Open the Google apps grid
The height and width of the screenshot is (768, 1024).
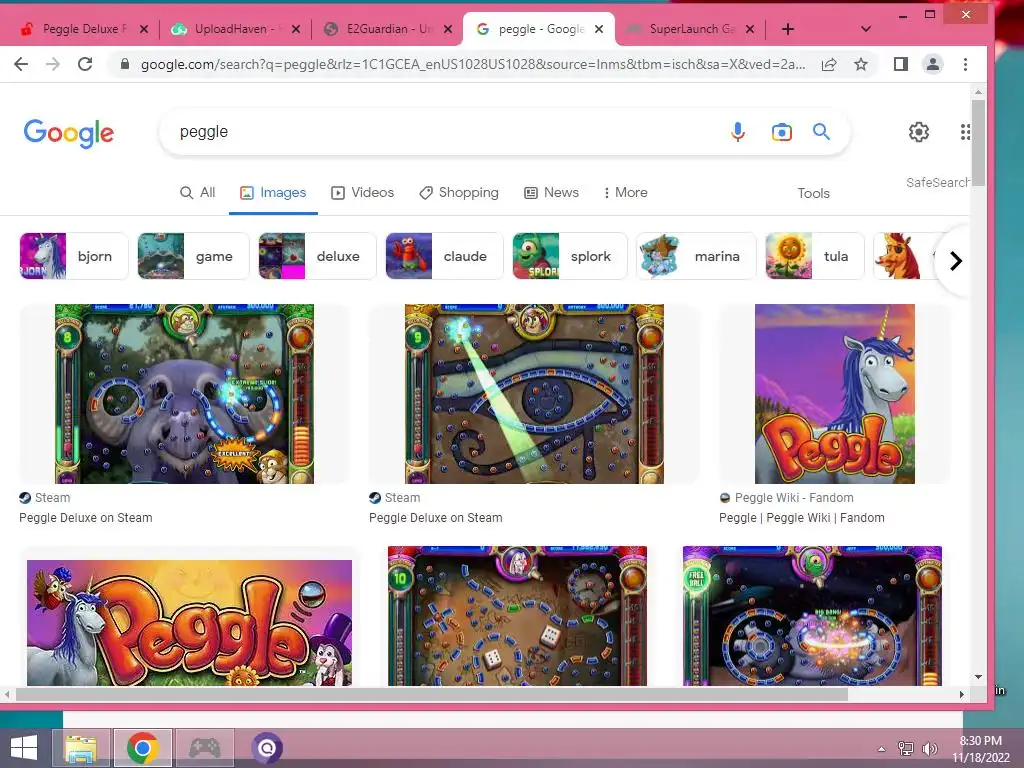[x=965, y=132]
